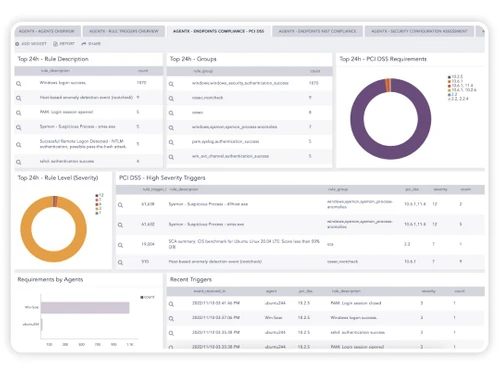Click the magnifier icon for Windows logon success rule
The width and height of the screenshot is (500, 375).
coord(19,84)
